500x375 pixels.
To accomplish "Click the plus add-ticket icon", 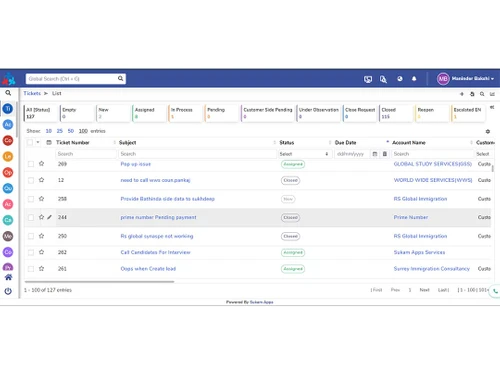I will click(x=462, y=94).
